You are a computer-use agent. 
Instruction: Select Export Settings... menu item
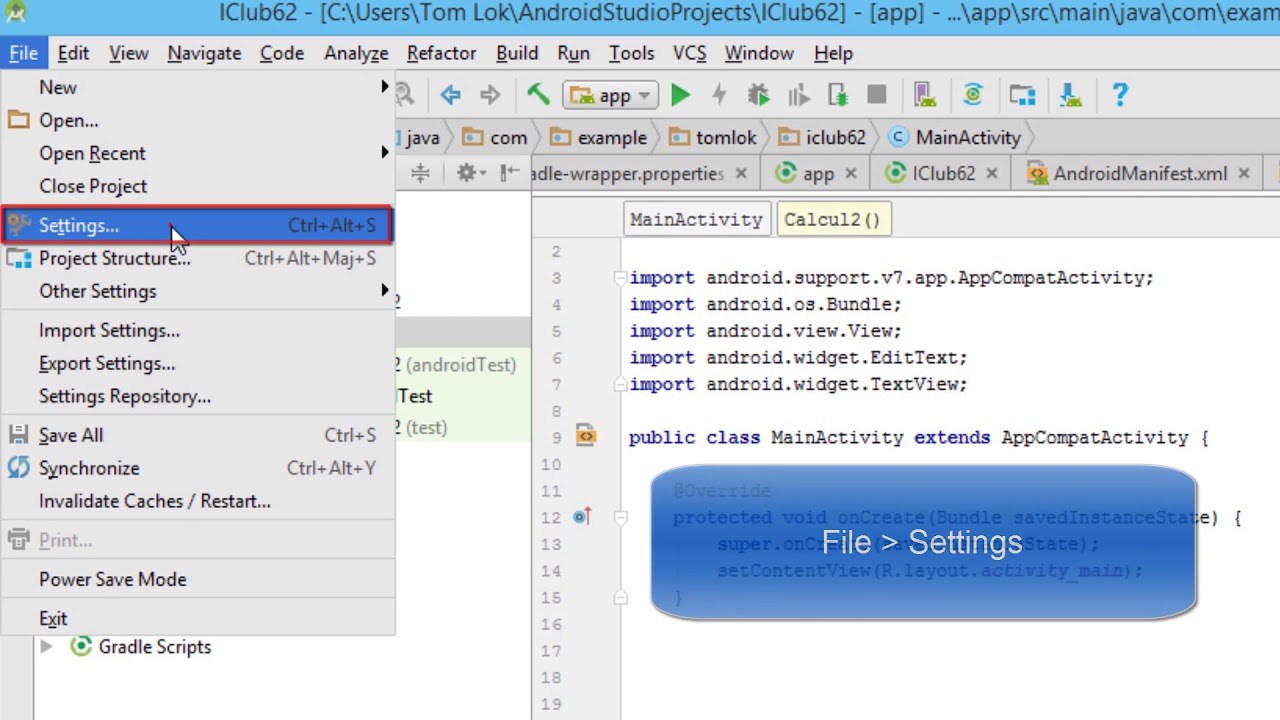pyautogui.click(x=197, y=363)
